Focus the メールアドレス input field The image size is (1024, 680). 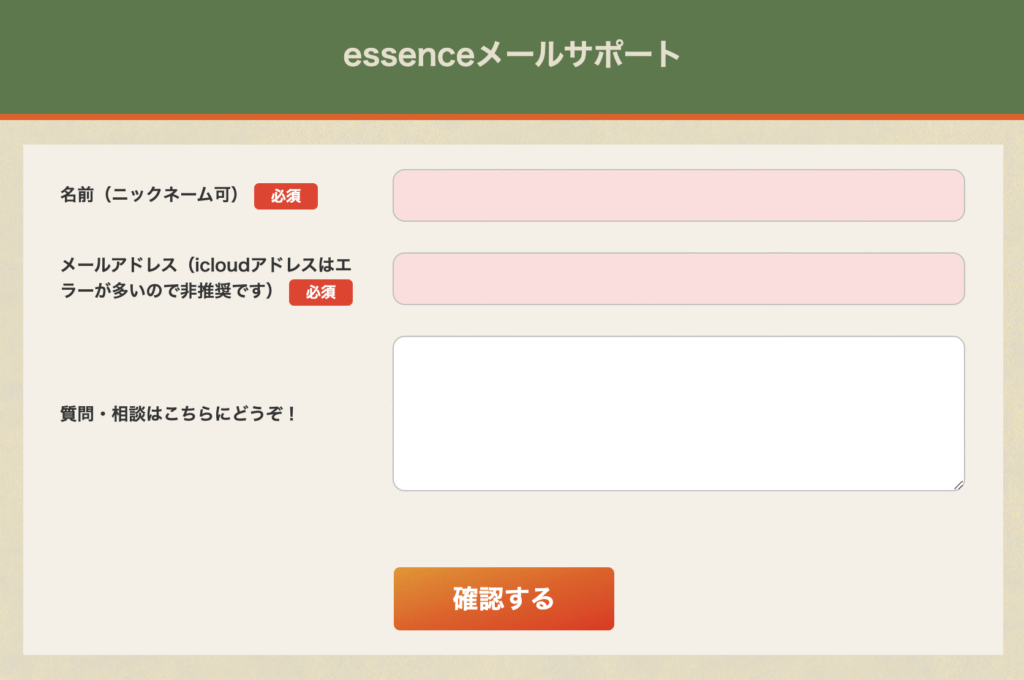679,279
